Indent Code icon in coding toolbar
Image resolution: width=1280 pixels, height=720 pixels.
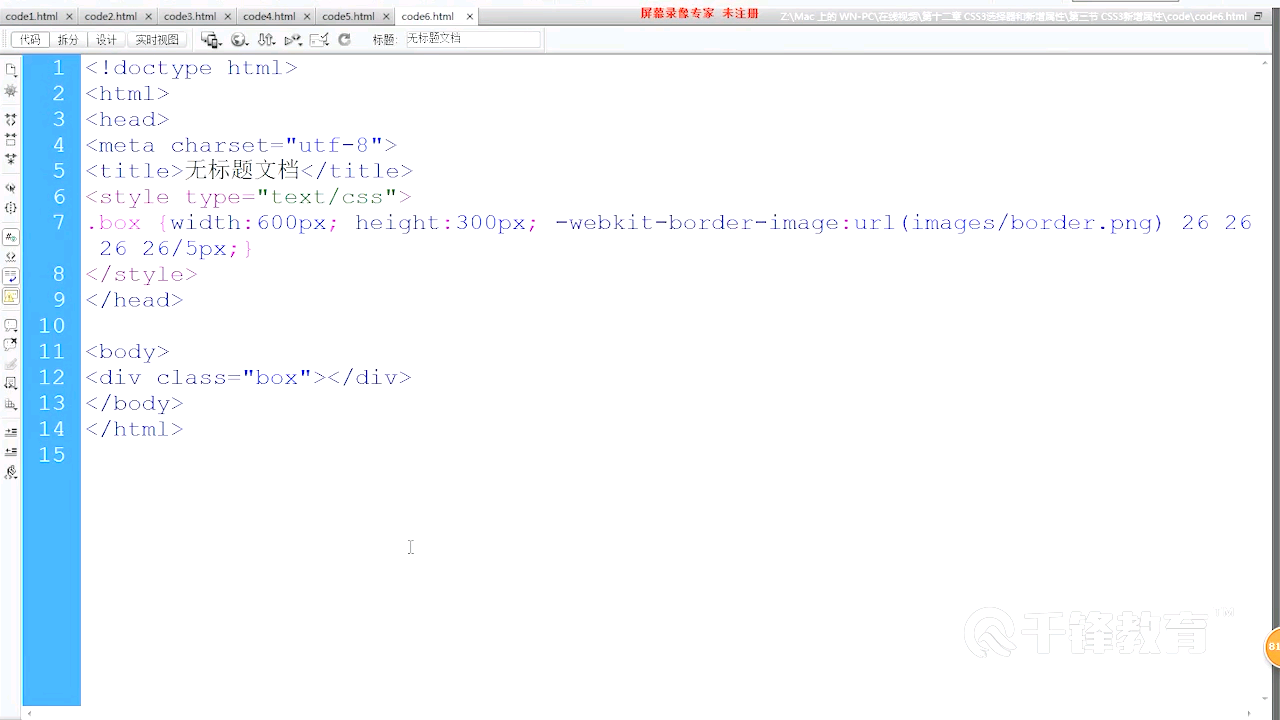pos(11,432)
